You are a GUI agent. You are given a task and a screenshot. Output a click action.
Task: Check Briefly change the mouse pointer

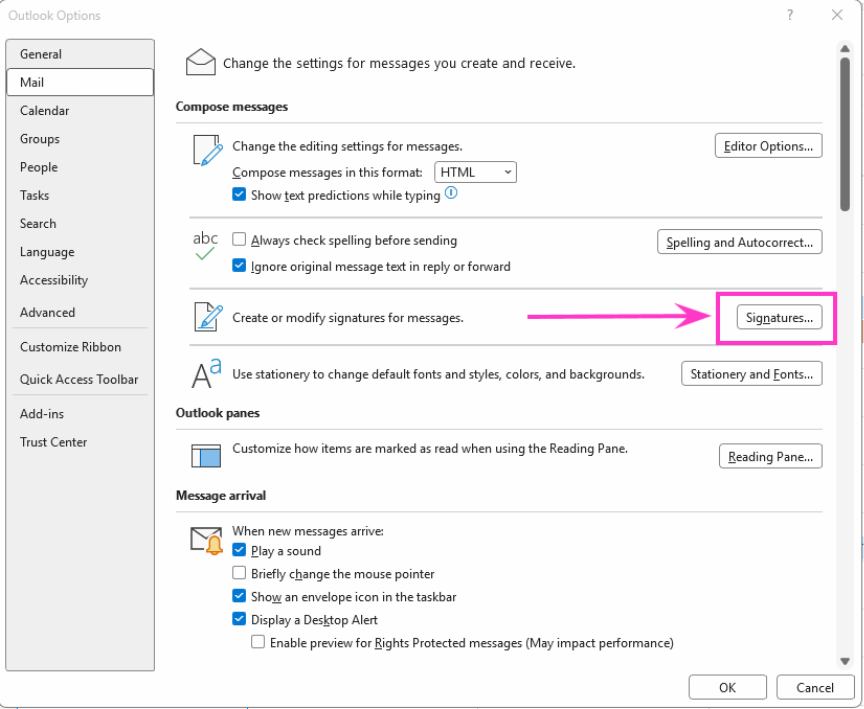pos(239,573)
